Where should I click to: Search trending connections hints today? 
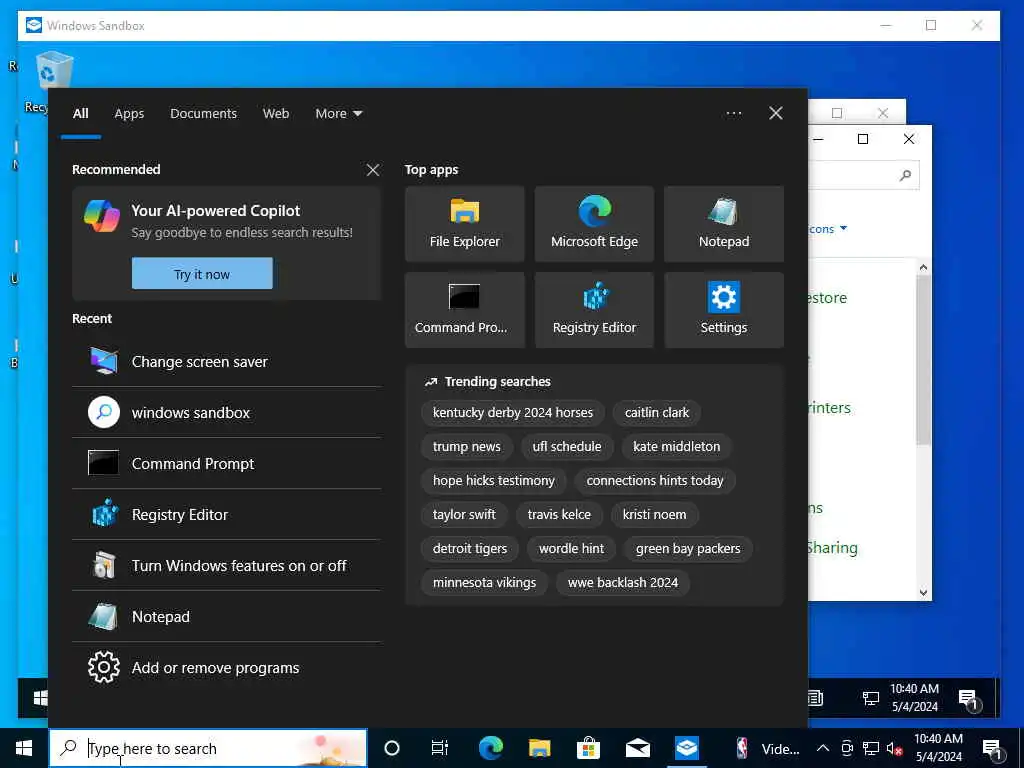[655, 481]
